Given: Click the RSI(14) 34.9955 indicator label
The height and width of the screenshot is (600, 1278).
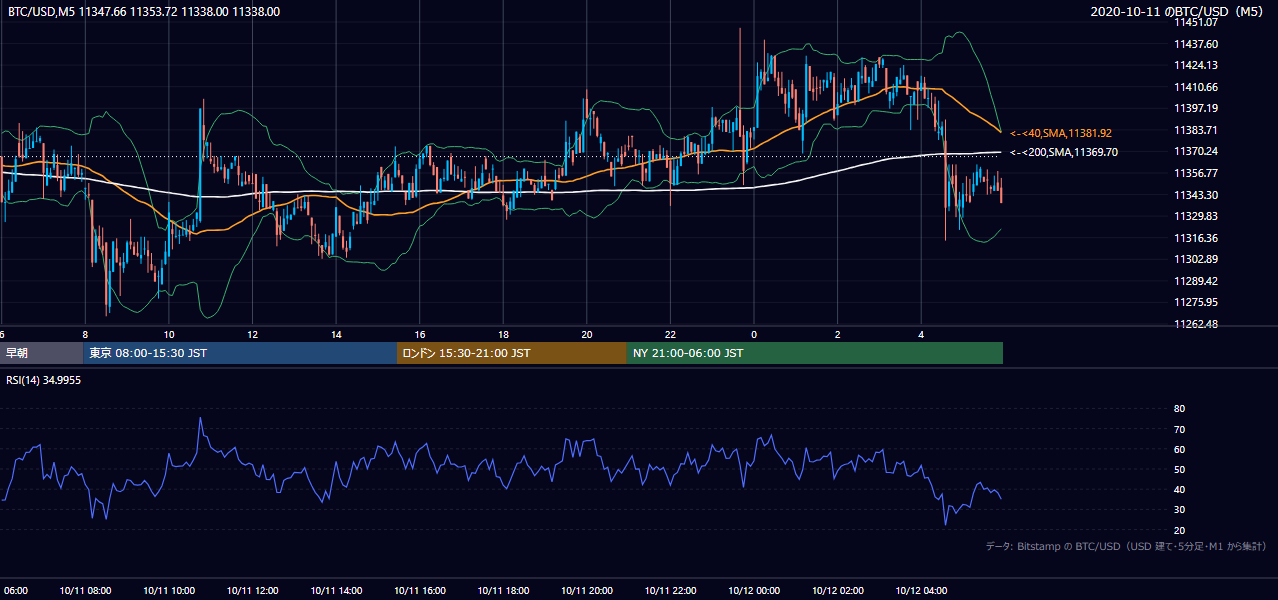Looking at the screenshot, I should (x=44, y=380).
